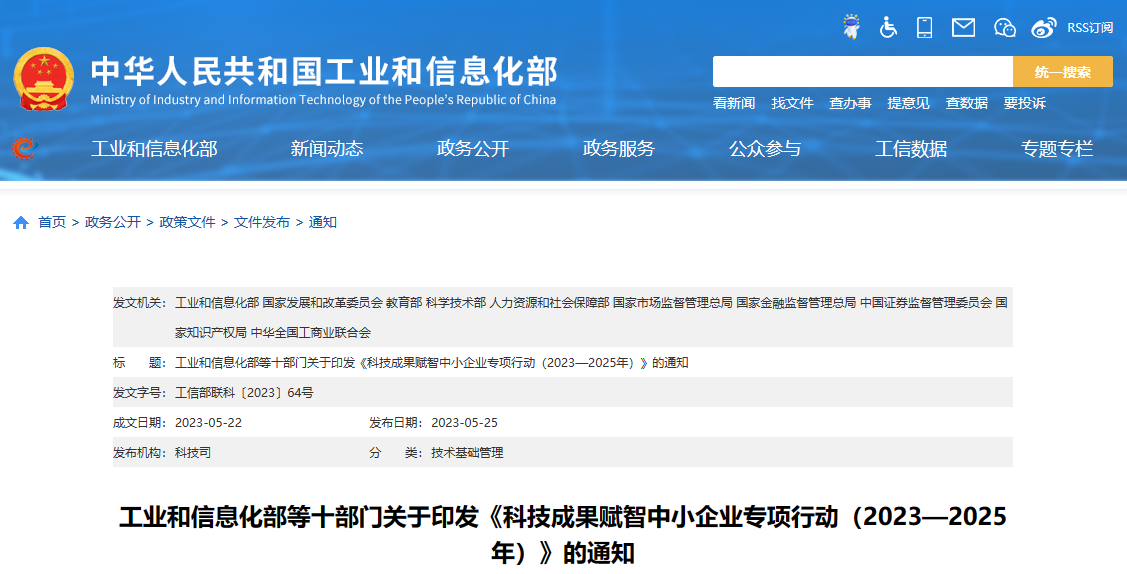Click the envelope mail icon

(963, 27)
